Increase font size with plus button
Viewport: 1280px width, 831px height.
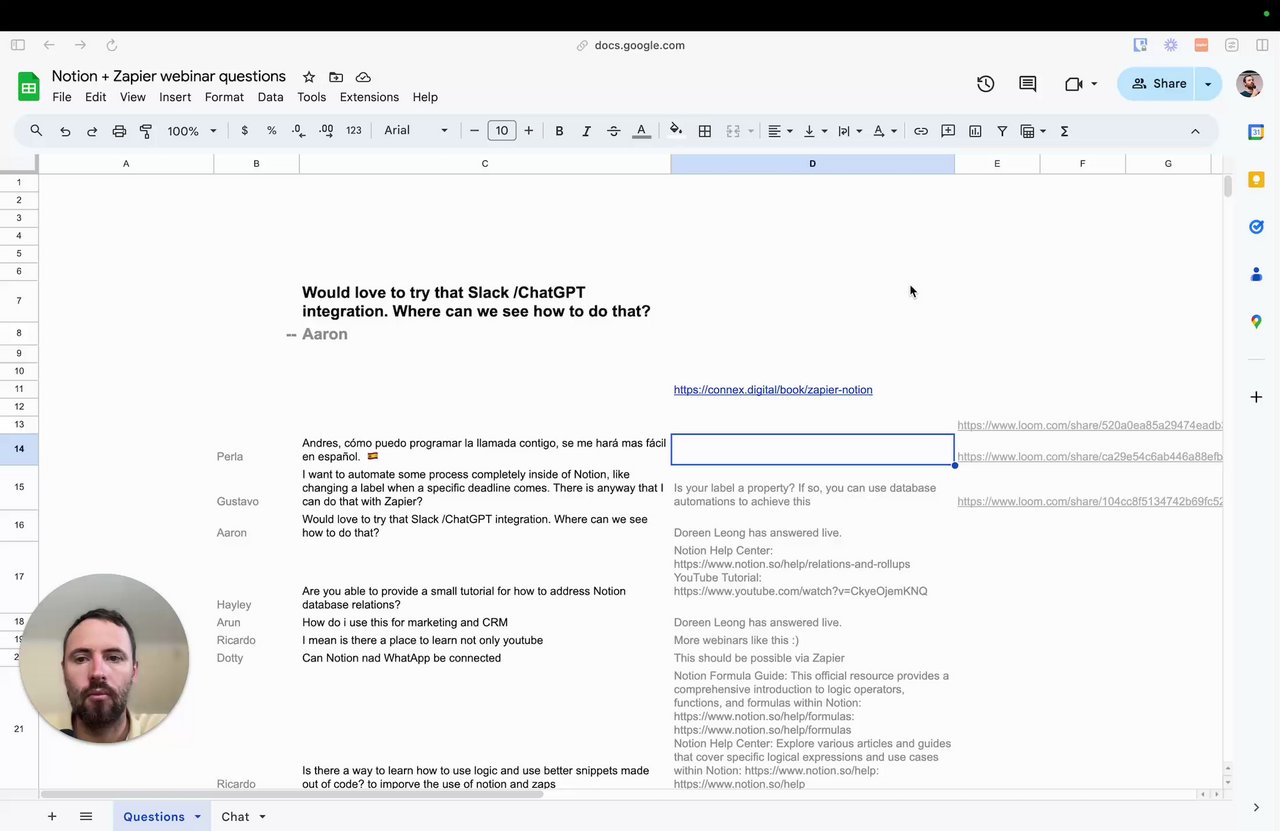coord(529,131)
